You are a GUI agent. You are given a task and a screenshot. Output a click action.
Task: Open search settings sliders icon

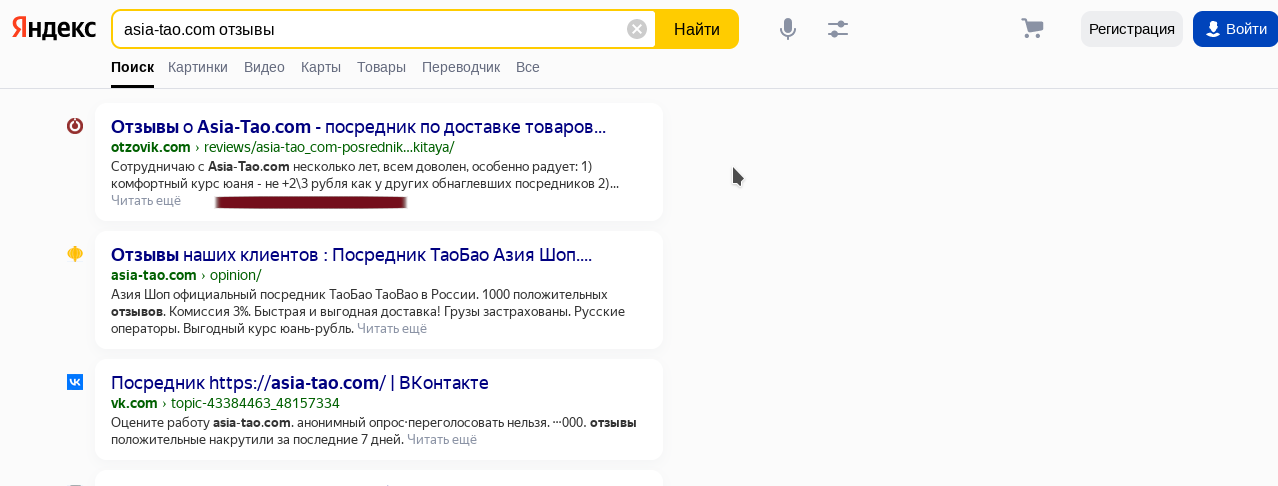coord(838,29)
